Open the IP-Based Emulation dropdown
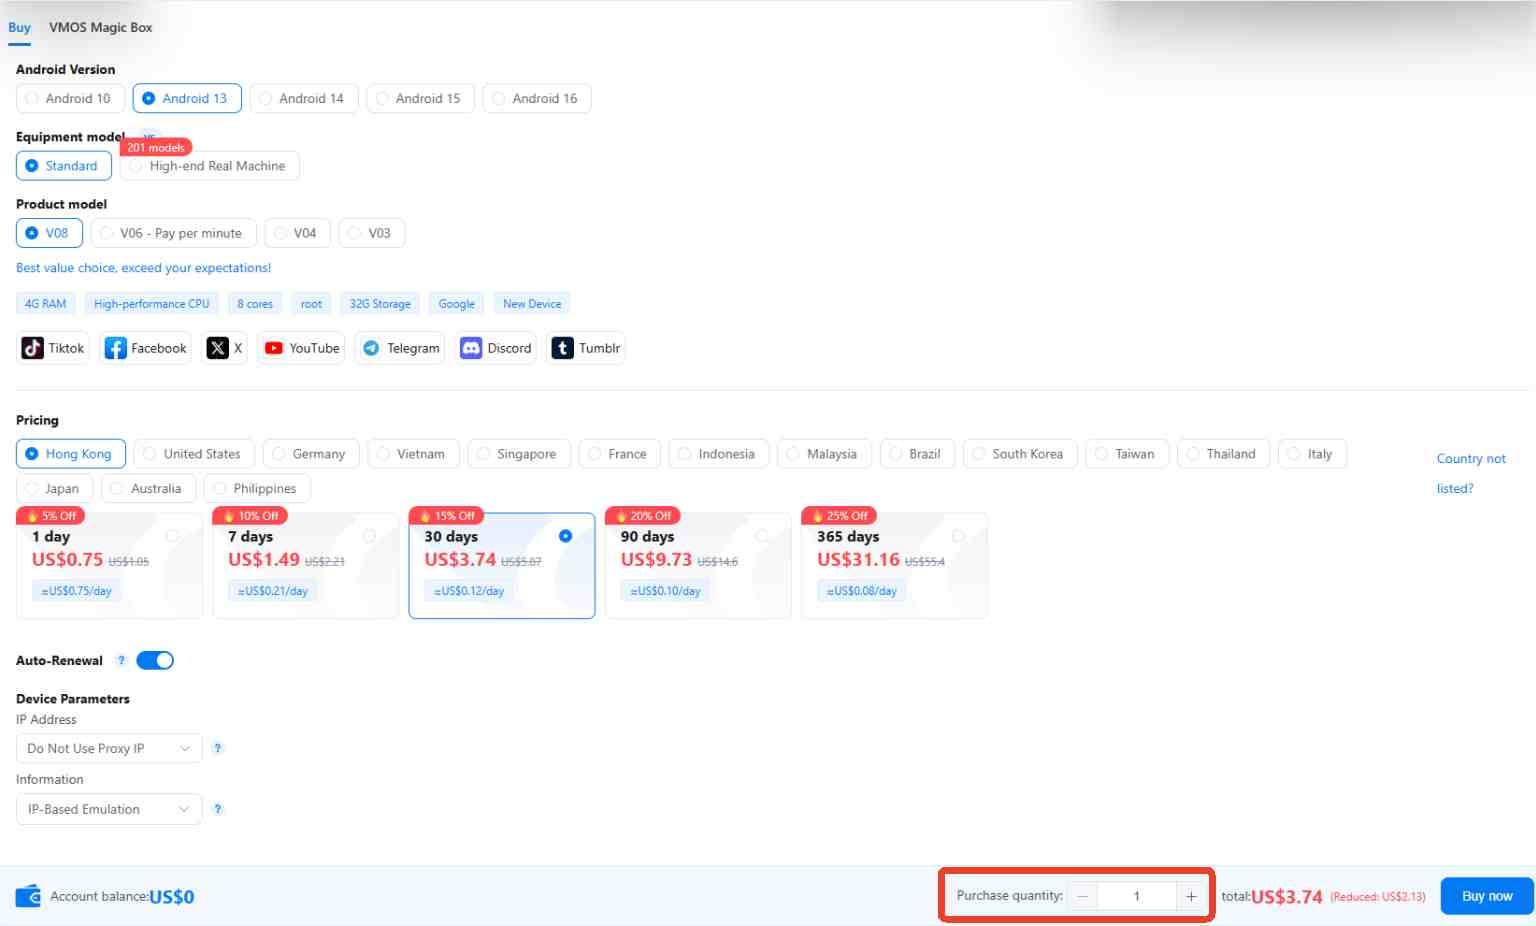Viewport: 1536px width, 926px height. pos(108,809)
